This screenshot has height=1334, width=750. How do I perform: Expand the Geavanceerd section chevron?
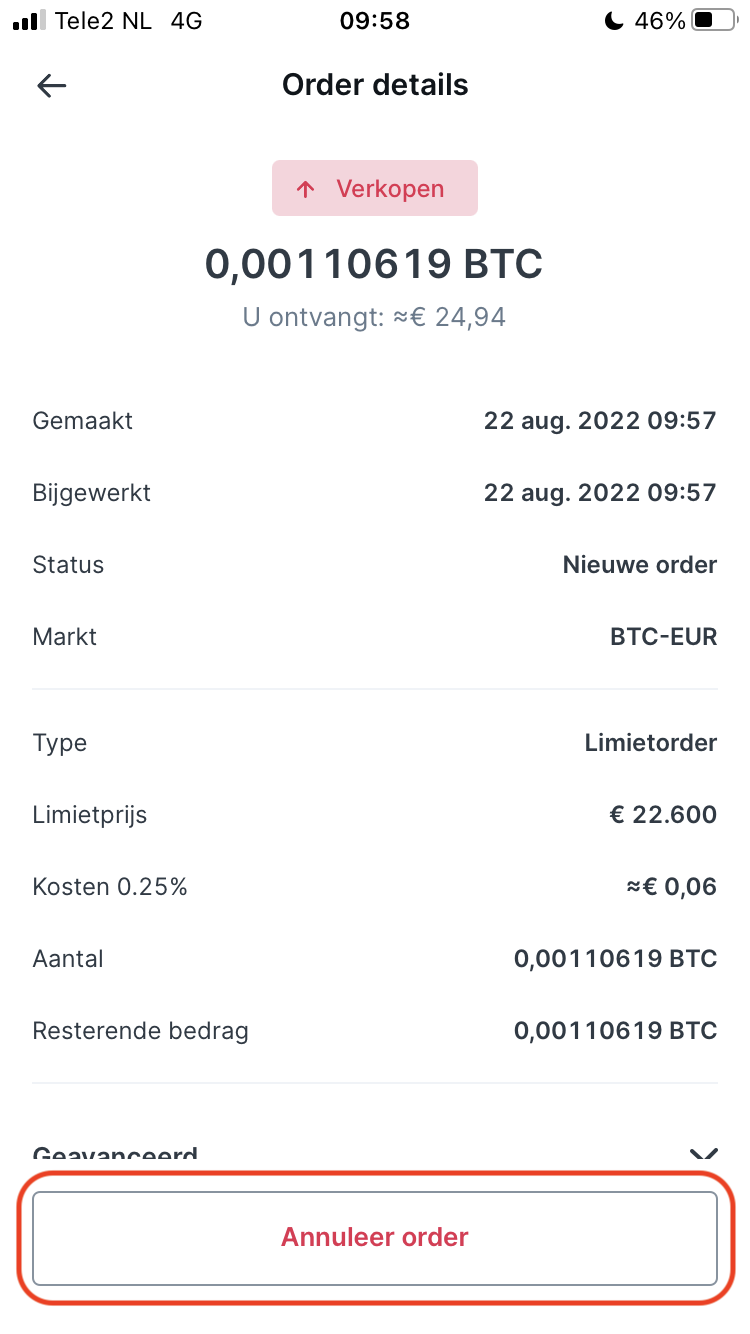pyautogui.click(x=704, y=1155)
